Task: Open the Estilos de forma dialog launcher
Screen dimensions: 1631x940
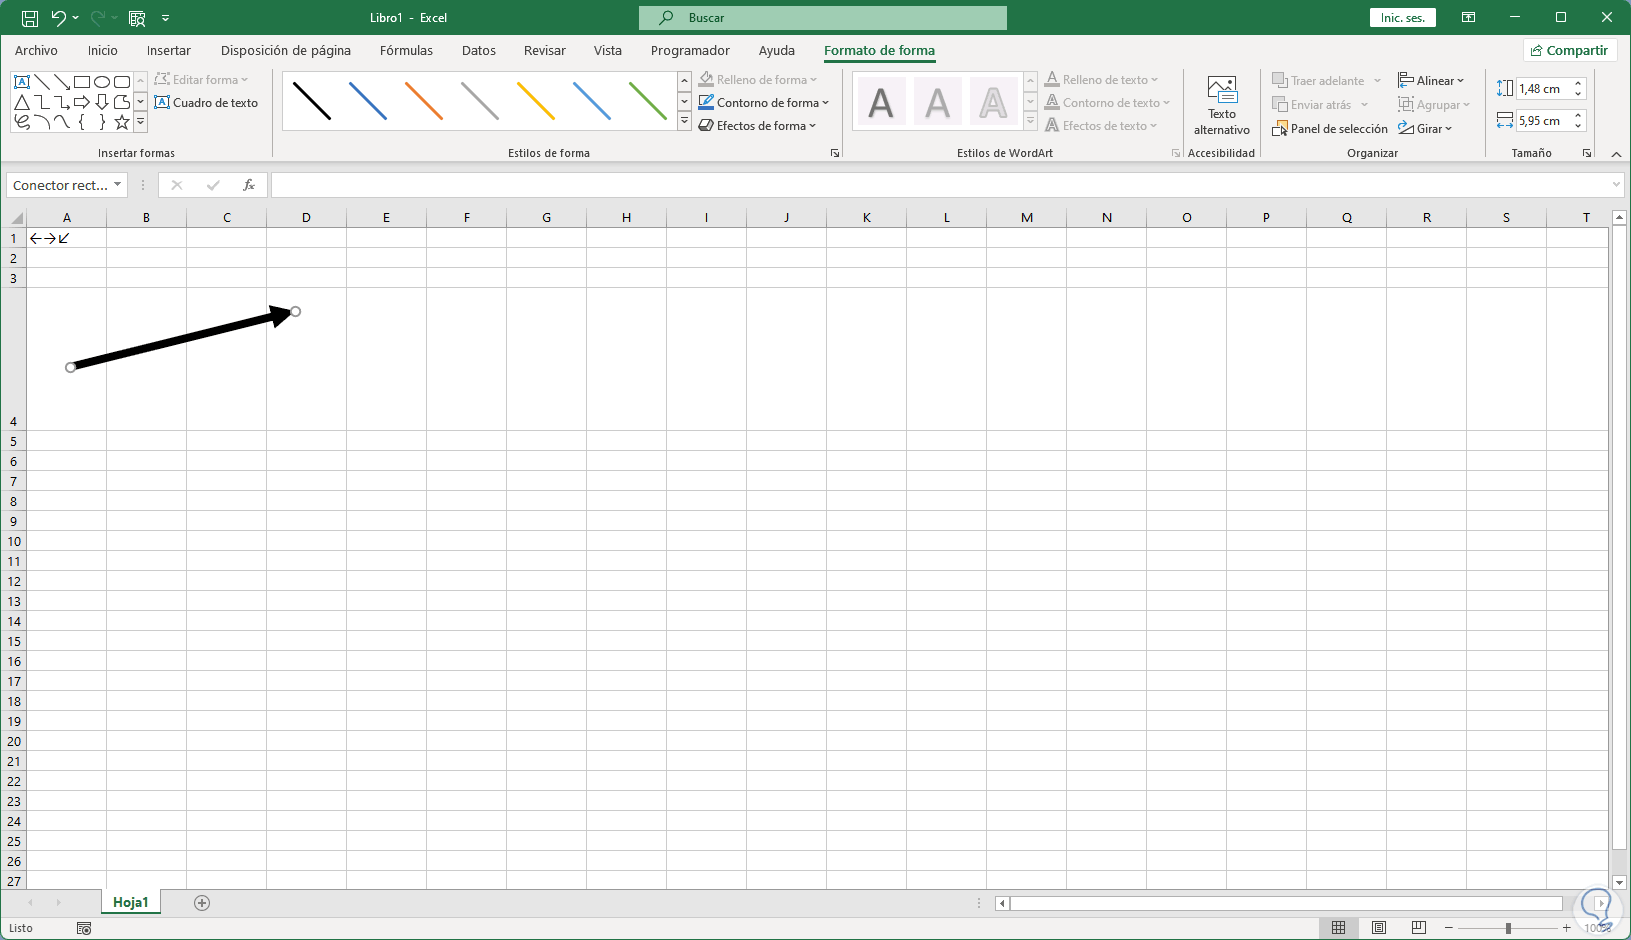Action: (x=835, y=154)
